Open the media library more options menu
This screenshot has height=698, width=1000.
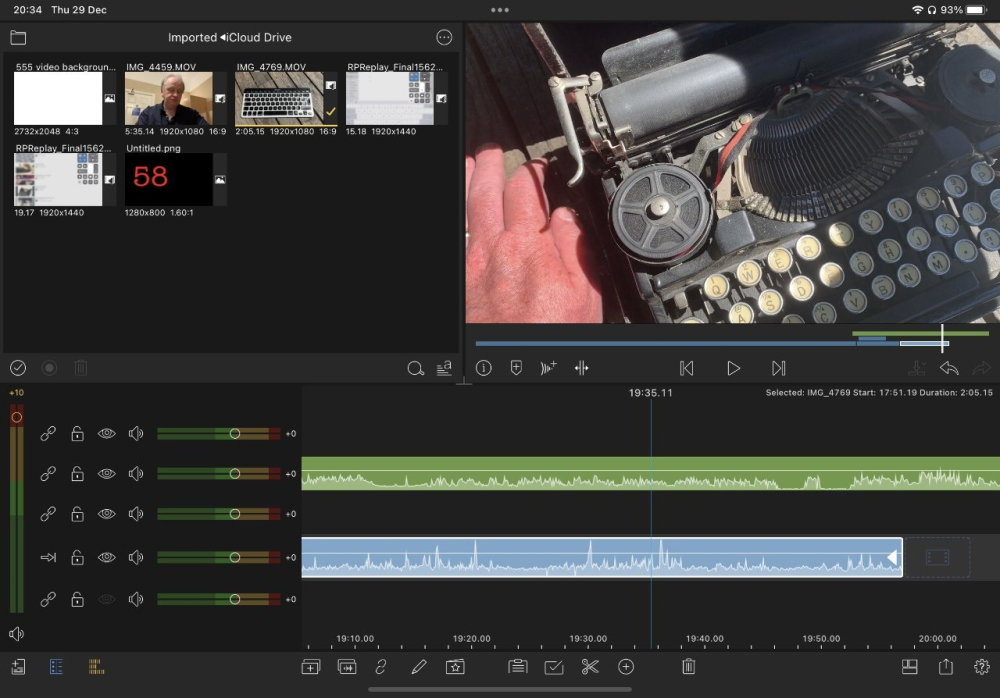[444, 38]
